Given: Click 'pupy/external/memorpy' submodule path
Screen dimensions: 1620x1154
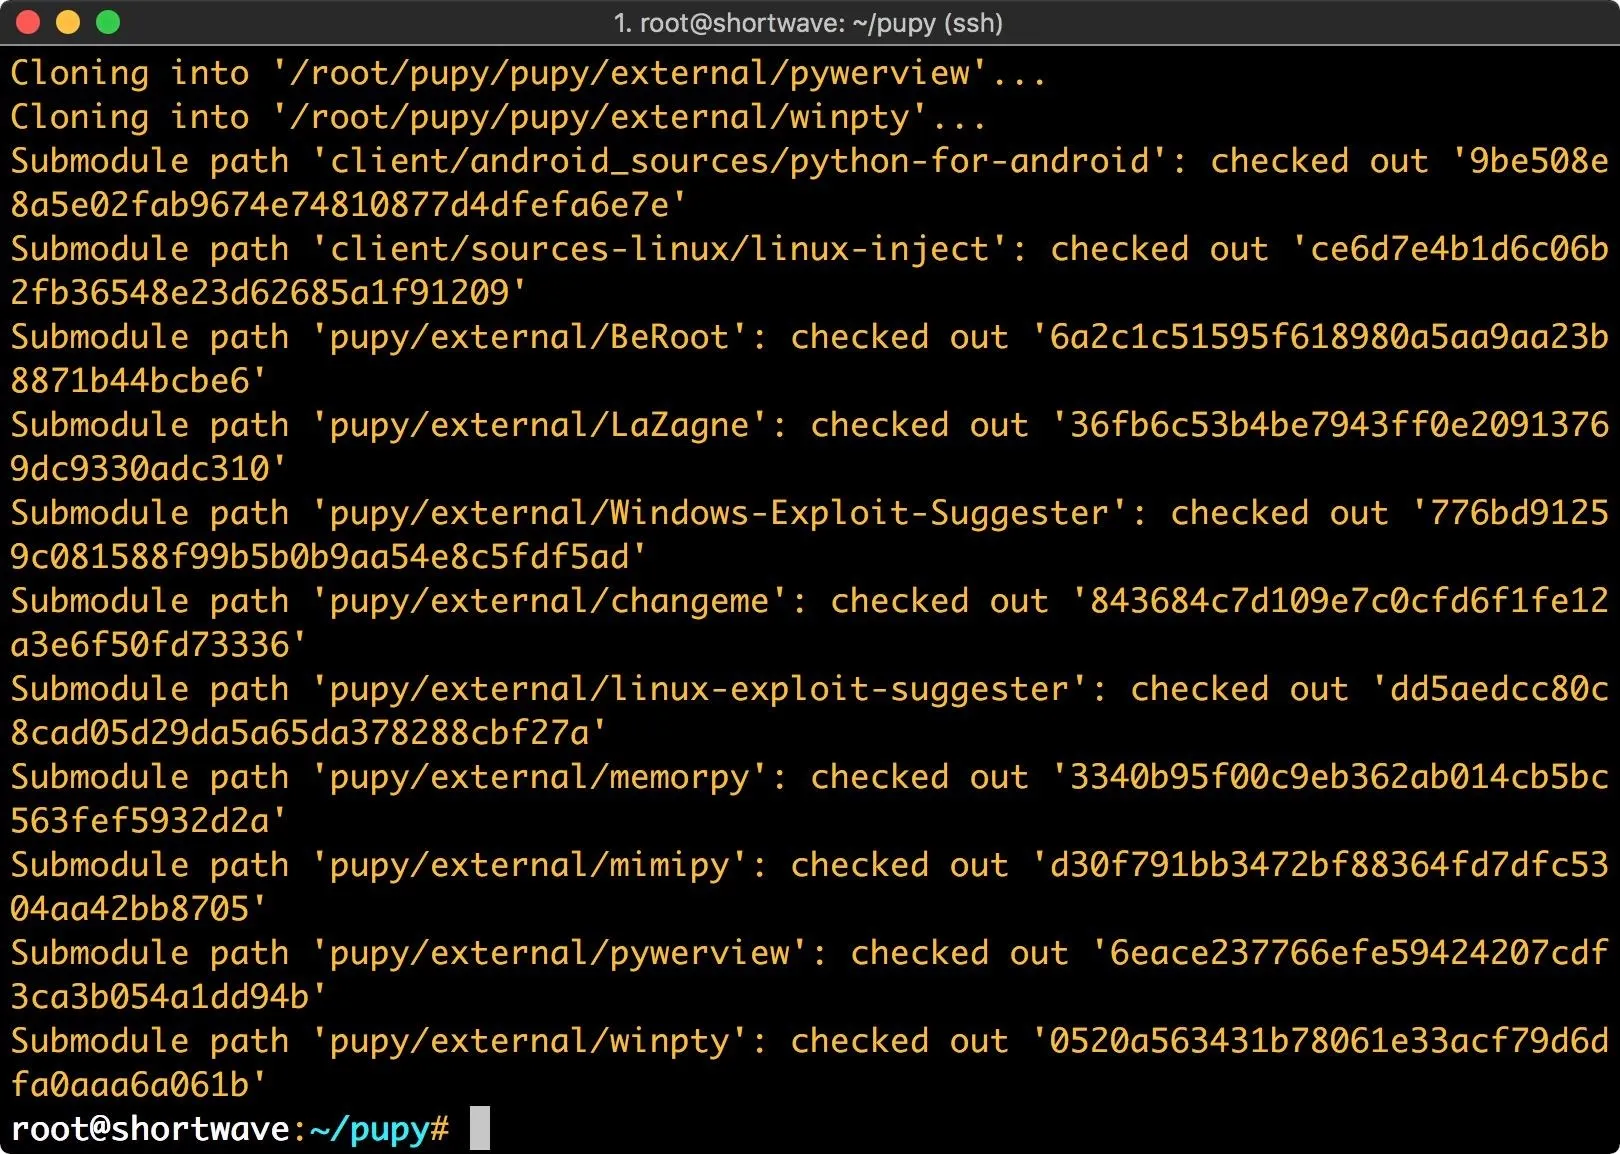Looking at the screenshot, I should (540, 777).
